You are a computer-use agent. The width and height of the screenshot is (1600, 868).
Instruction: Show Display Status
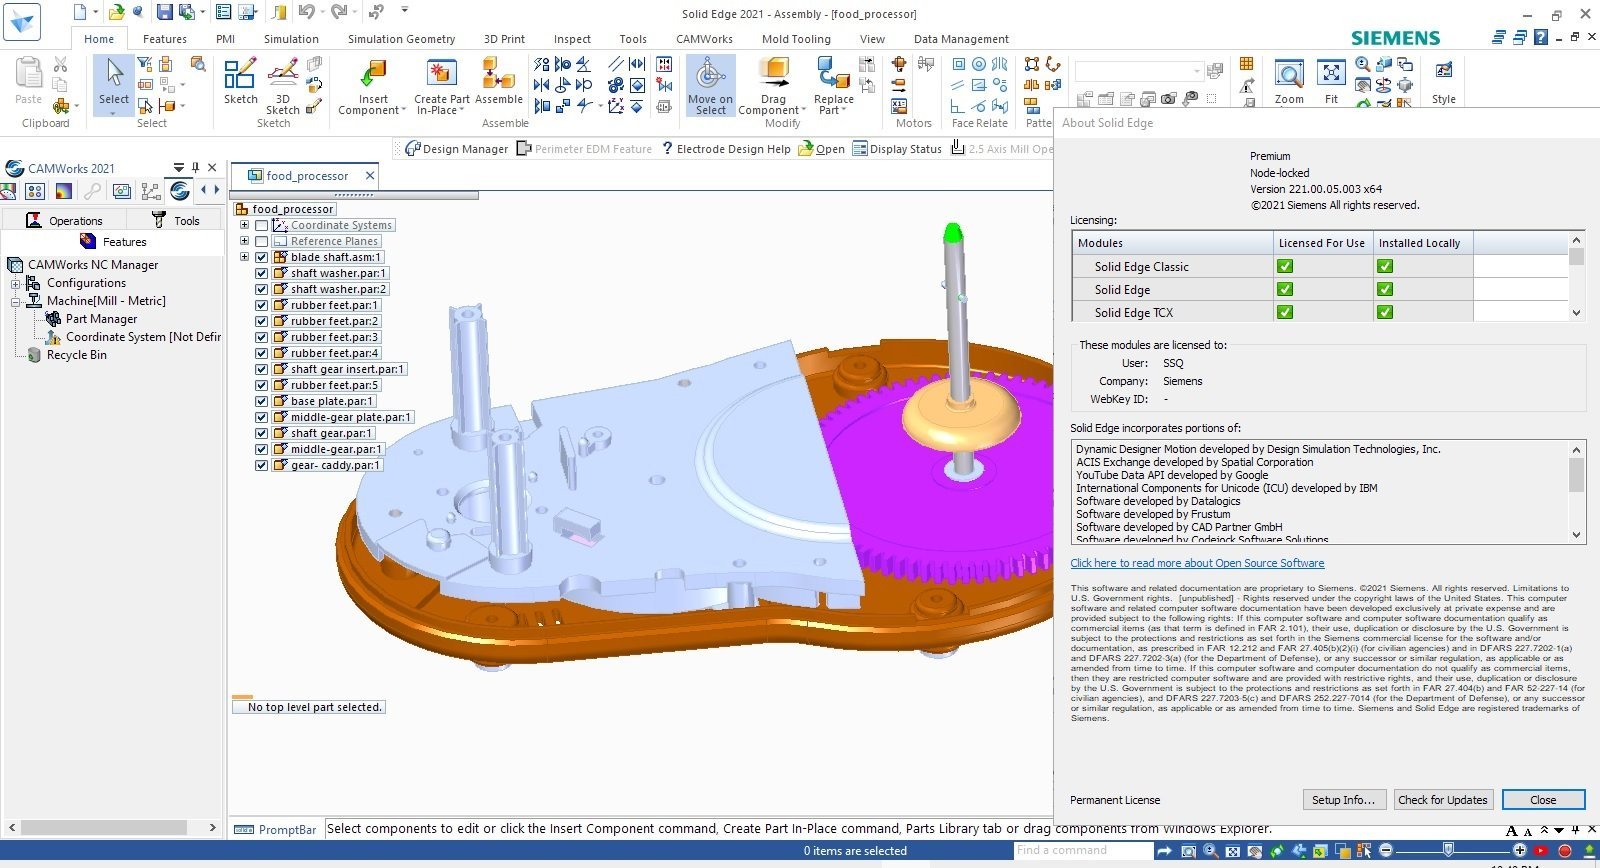tap(897, 149)
